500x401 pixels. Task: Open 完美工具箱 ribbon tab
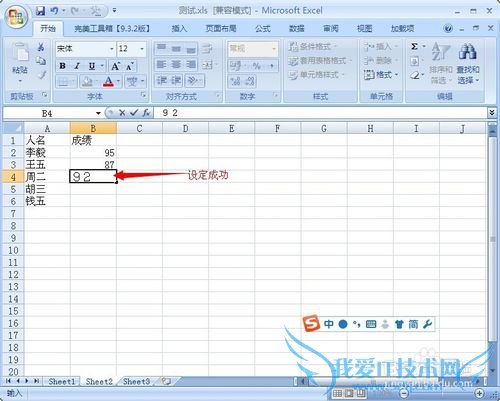click(x=113, y=29)
